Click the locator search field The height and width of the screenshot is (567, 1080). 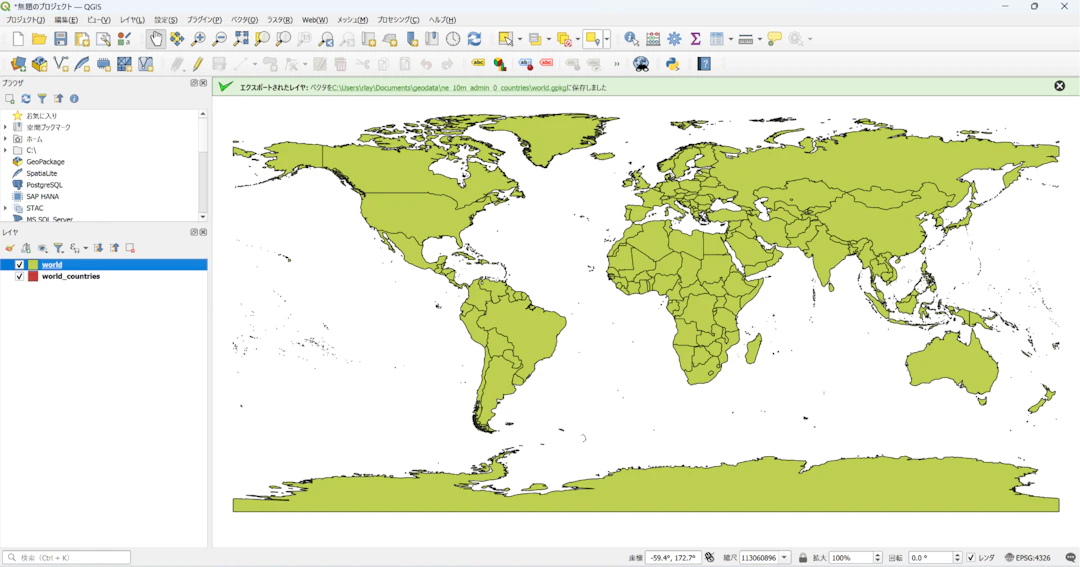[x=66, y=557]
